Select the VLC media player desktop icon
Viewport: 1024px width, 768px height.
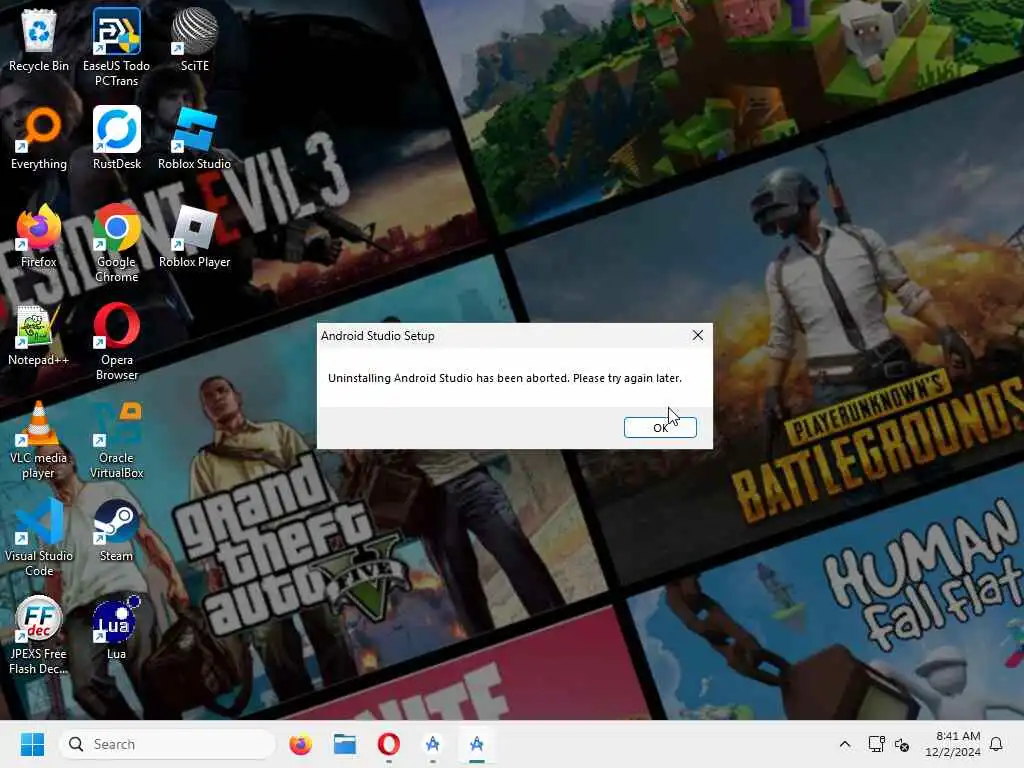coord(39,439)
